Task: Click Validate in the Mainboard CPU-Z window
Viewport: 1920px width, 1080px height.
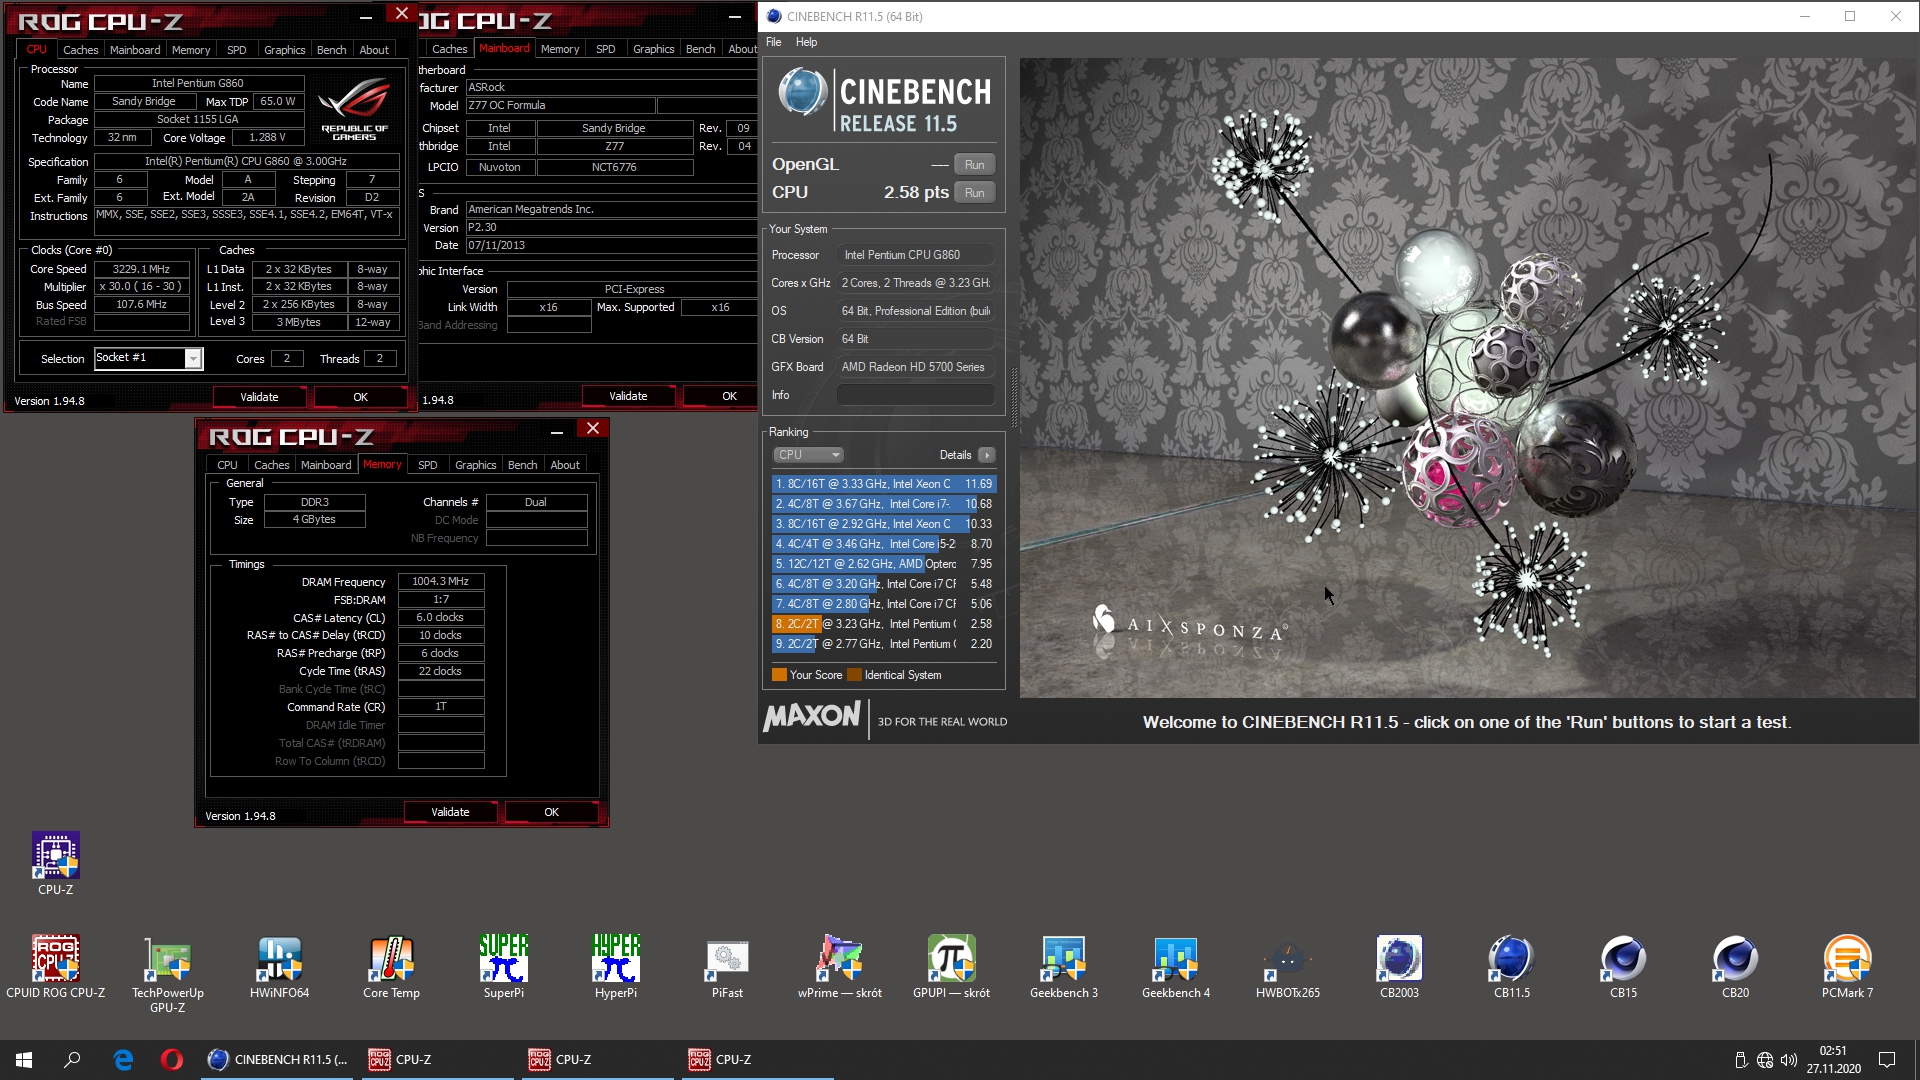Action: (628, 396)
